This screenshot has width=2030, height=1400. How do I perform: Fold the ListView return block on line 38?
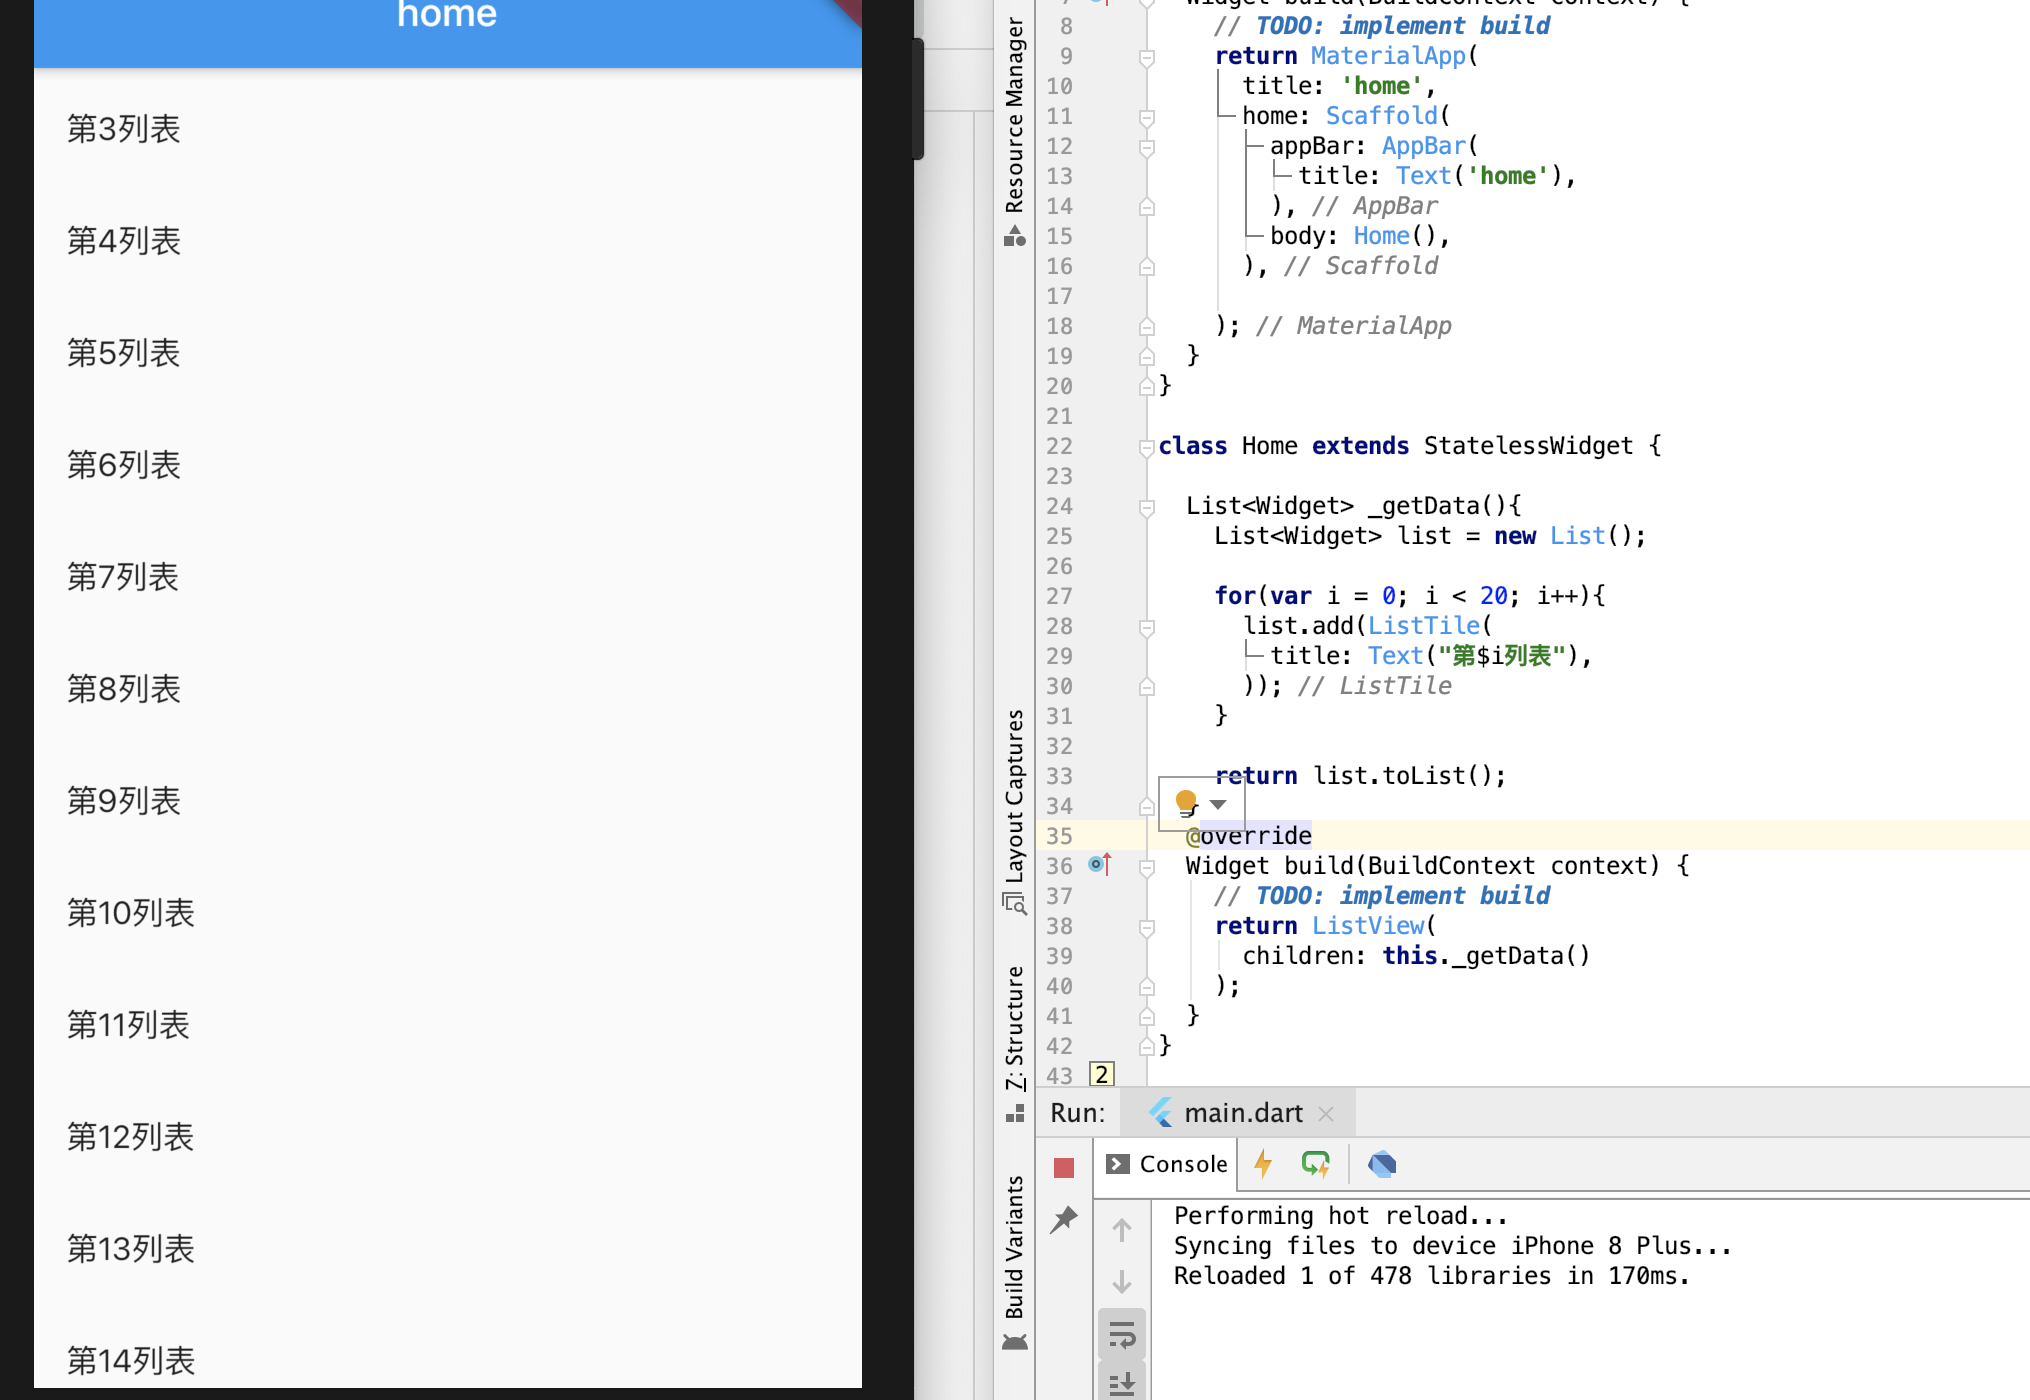click(1147, 927)
